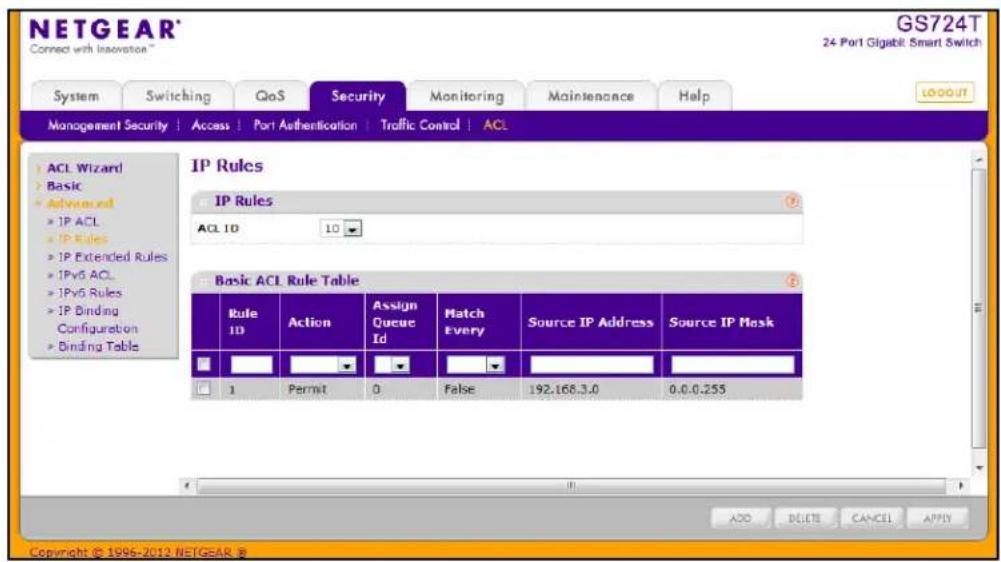The width and height of the screenshot is (1001, 562).
Task: Open the Match Every dropdown
Action: tap(476, 365)
